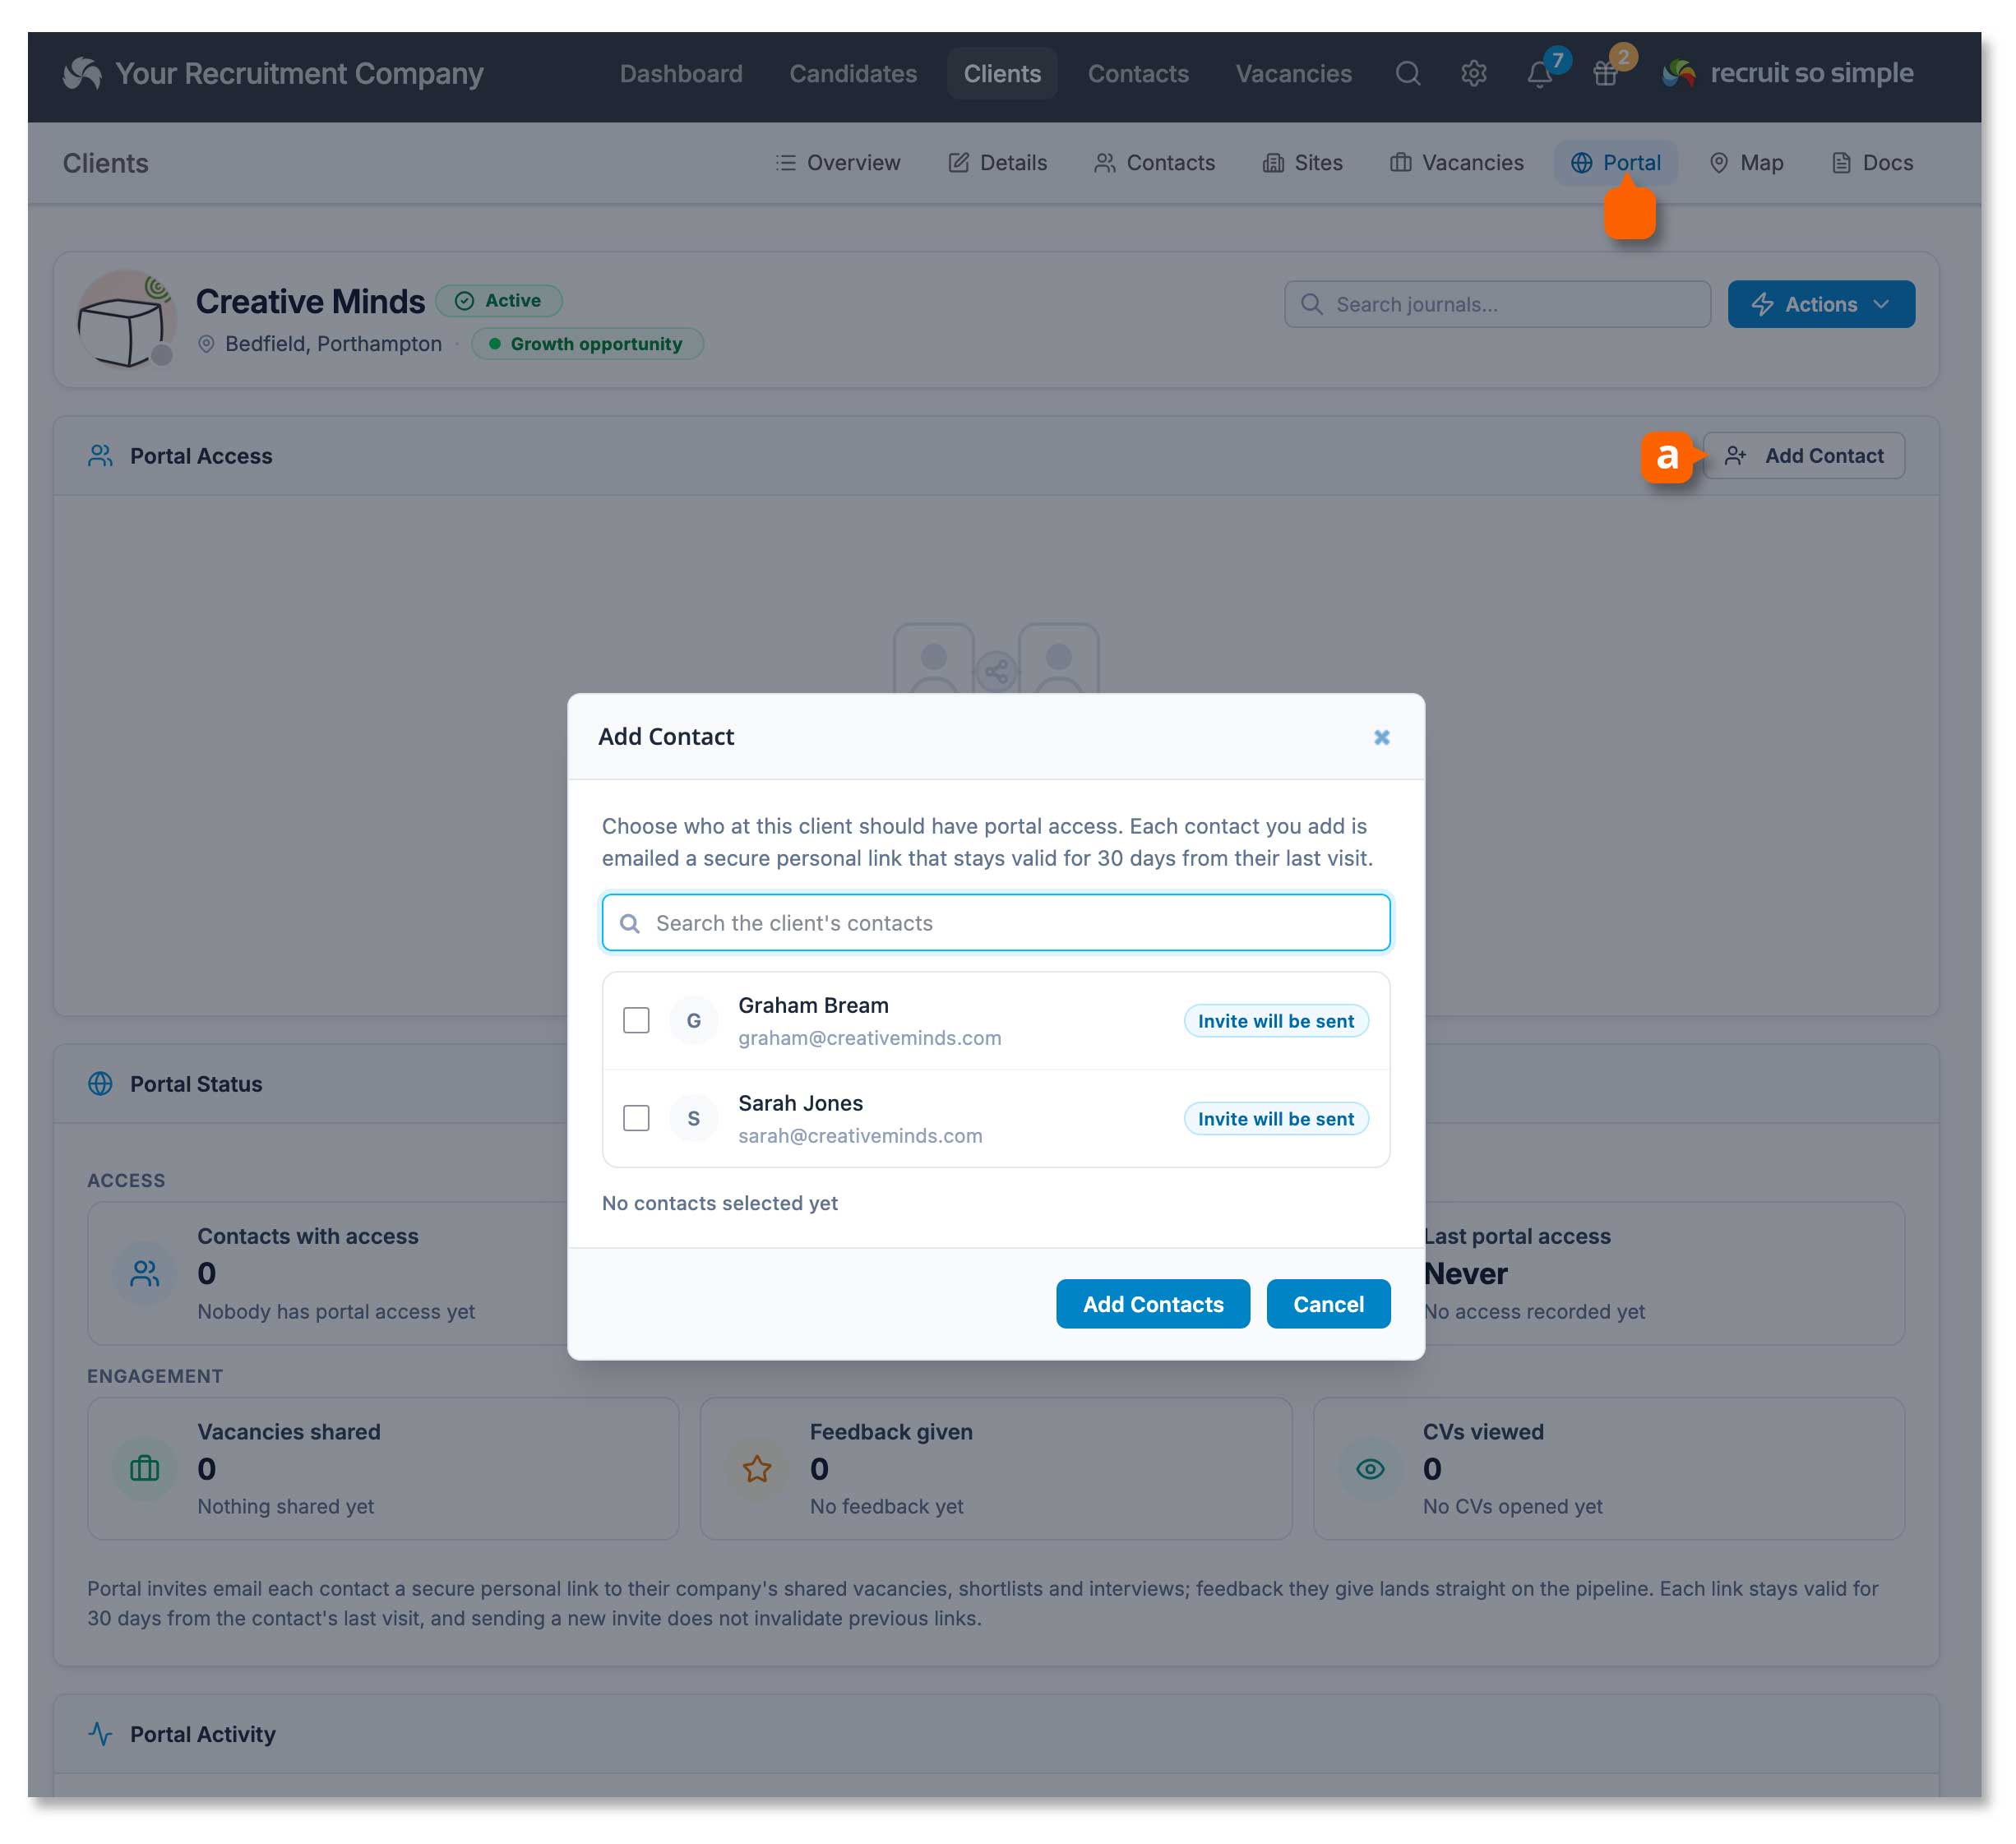The image size is (2016, 1844).
Task: Focus the Search the client's contacts field
Action: pos(996,923)
